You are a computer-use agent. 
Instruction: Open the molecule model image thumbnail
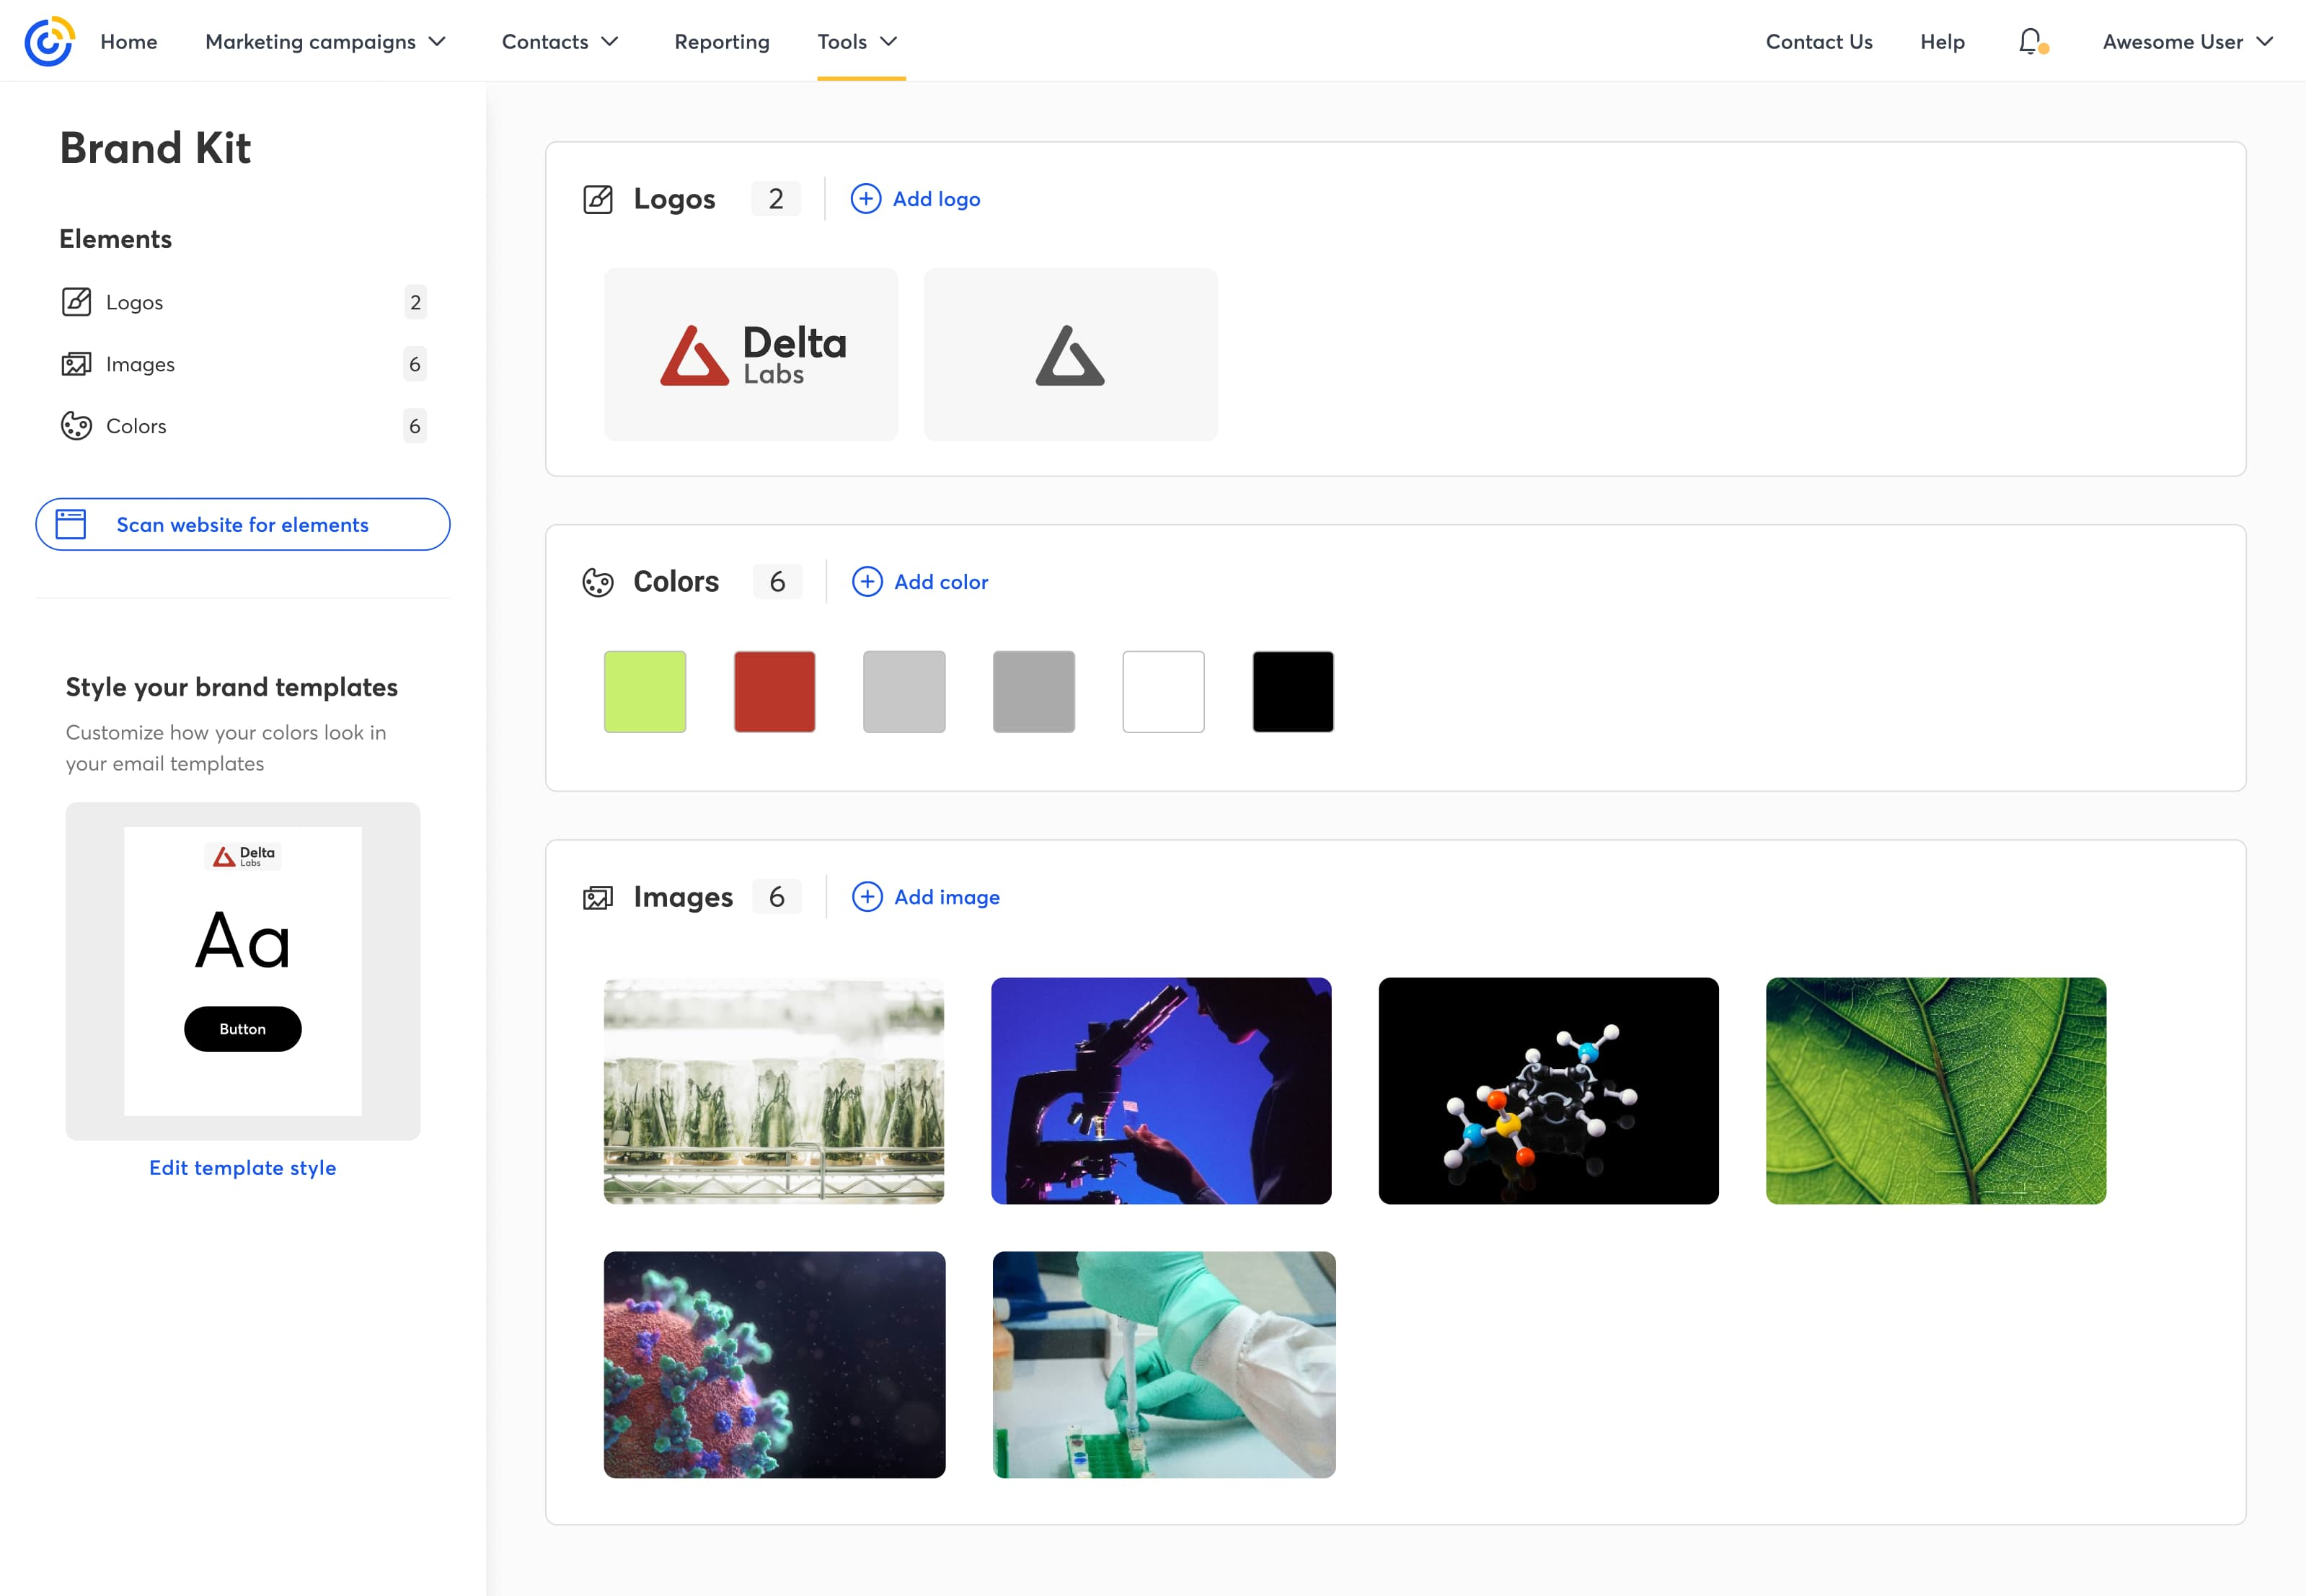pos(1549,1091)
